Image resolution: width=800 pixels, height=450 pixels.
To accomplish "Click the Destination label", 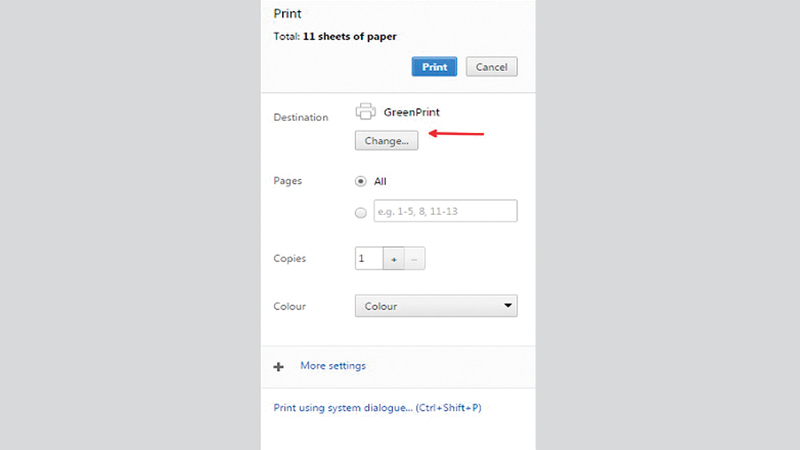I will [x=300, y=118].
